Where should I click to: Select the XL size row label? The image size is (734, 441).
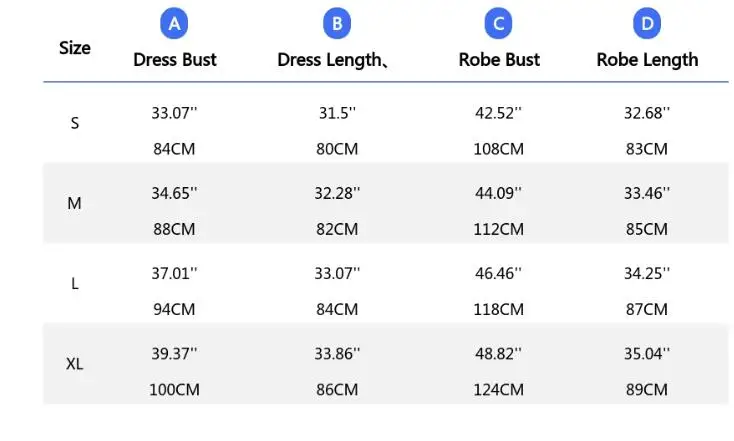coord(74,364)
